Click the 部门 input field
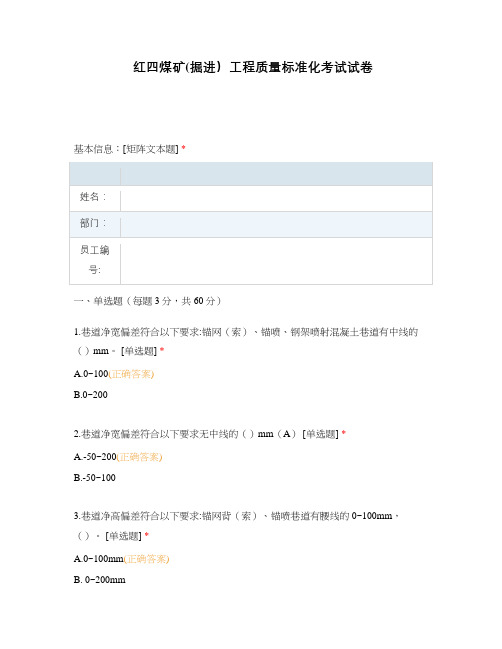Image resolution: width=502 pixels, height=649 pixels. pos(276,225)
